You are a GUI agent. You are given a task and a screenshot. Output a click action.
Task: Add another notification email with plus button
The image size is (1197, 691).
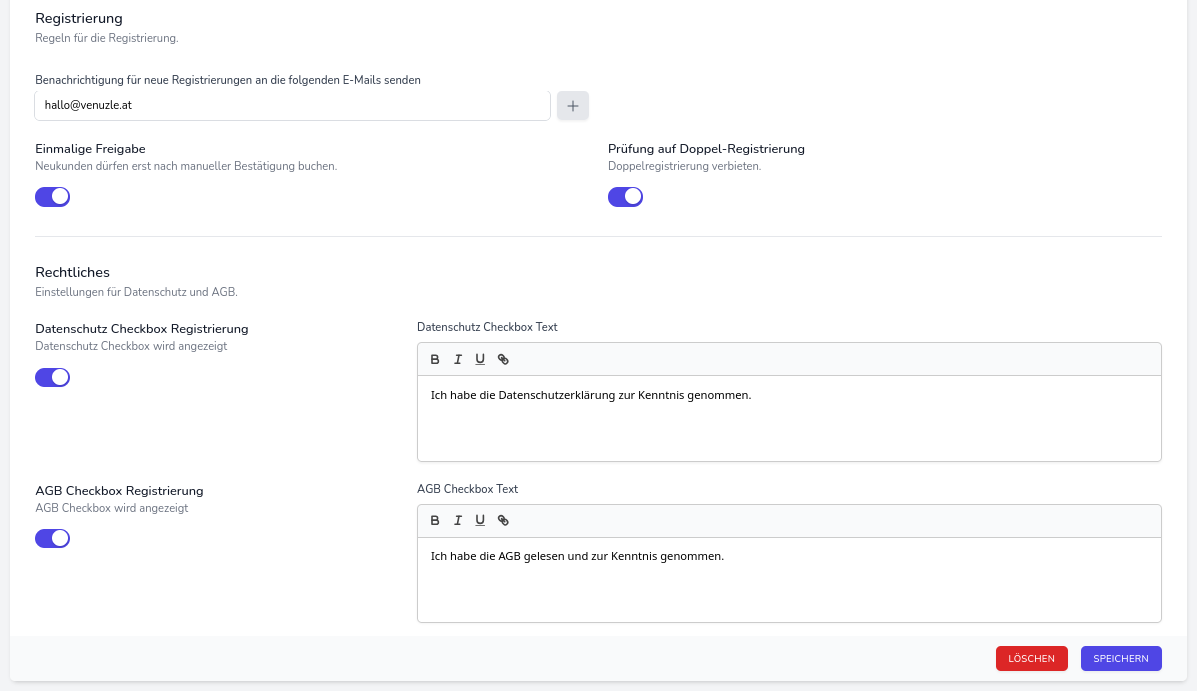(573, 105)
